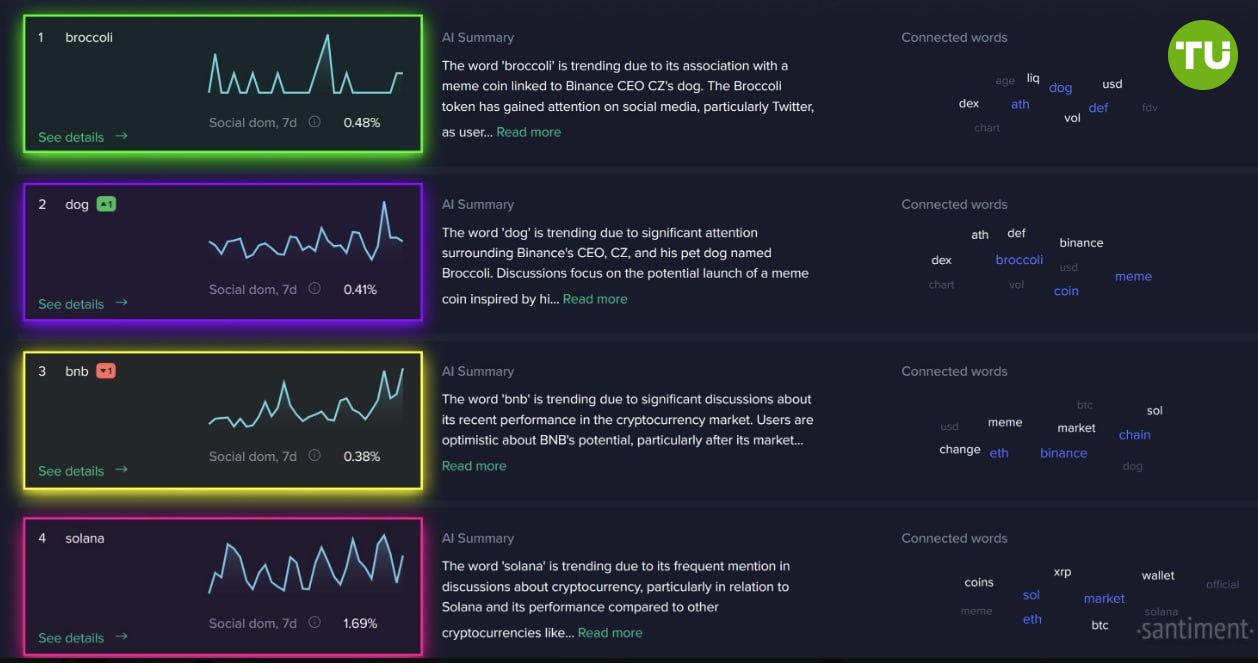Click info icon beside bnb Social dom
The width and height of the screenshot is (1258, 664).
point(314,456)
